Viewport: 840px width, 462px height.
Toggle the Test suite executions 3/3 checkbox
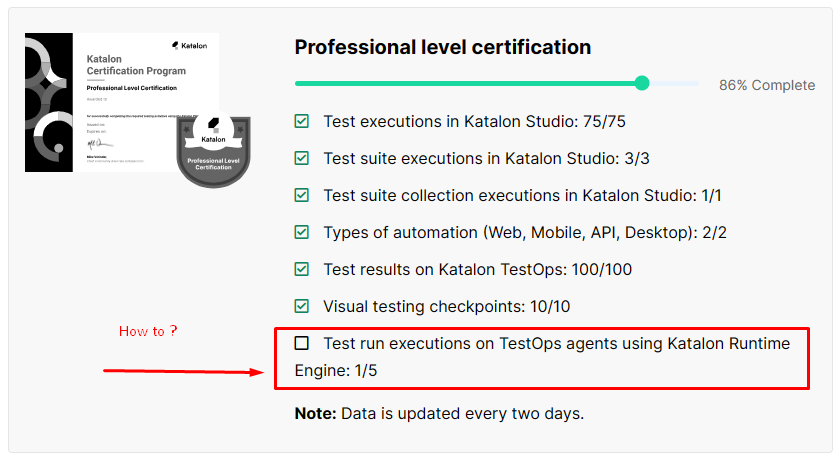[301, 158]
